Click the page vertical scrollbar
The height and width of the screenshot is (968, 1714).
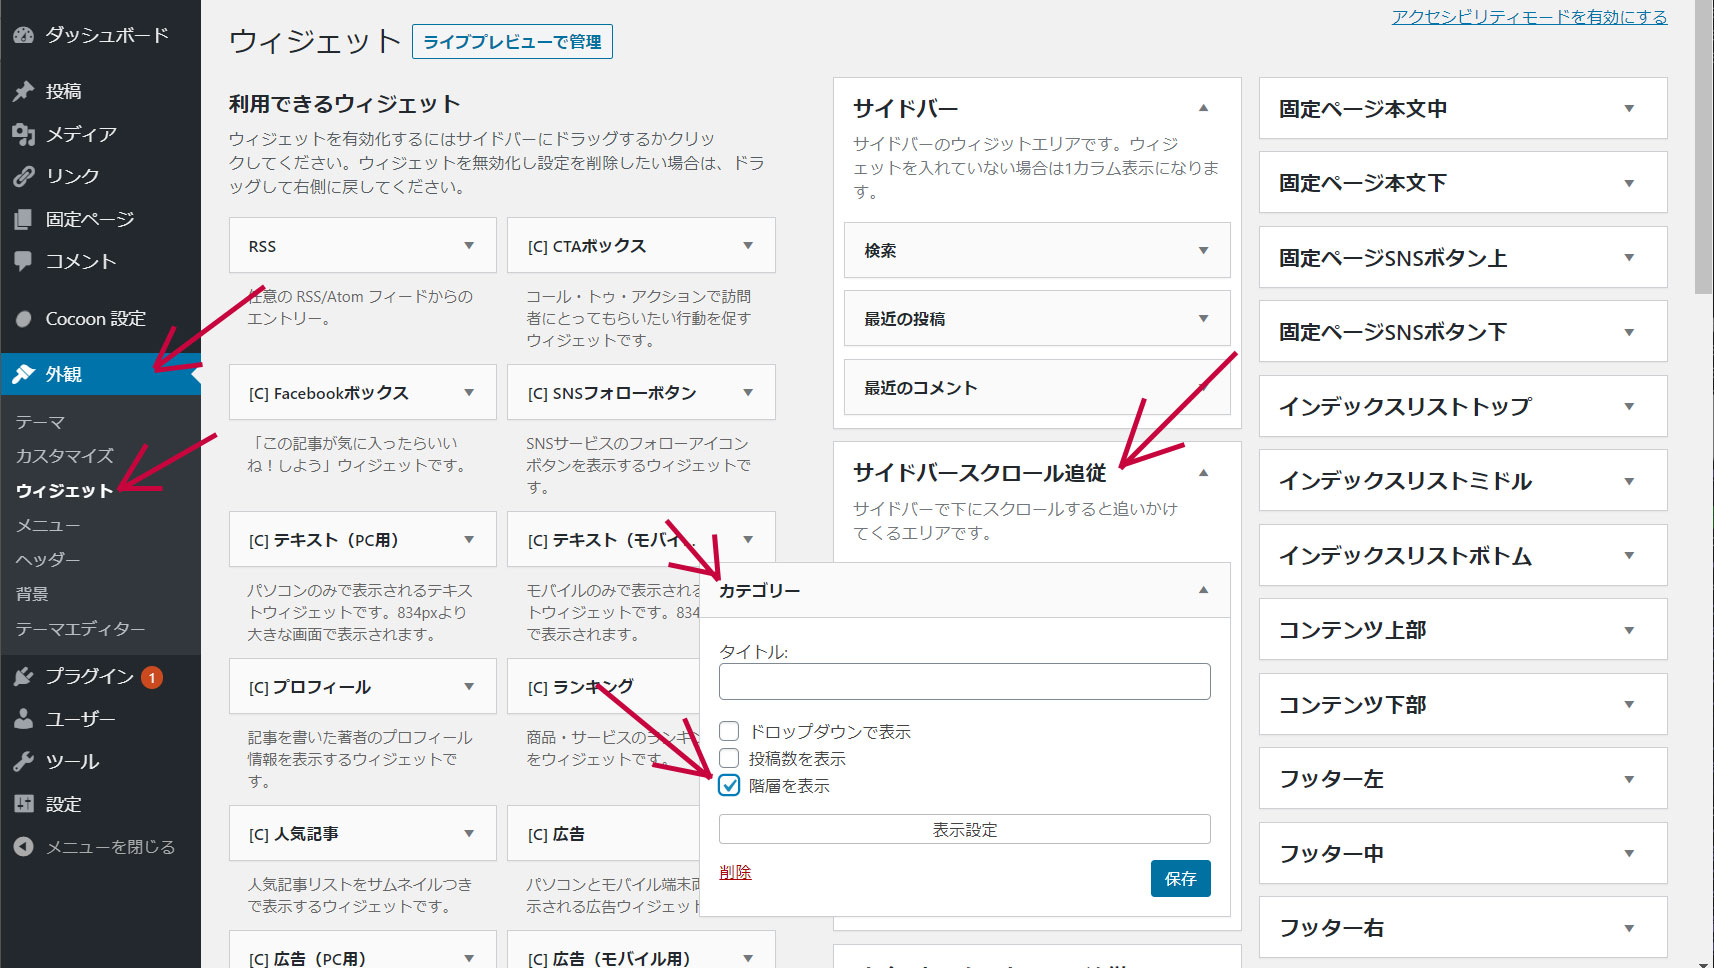point(1704,484)
